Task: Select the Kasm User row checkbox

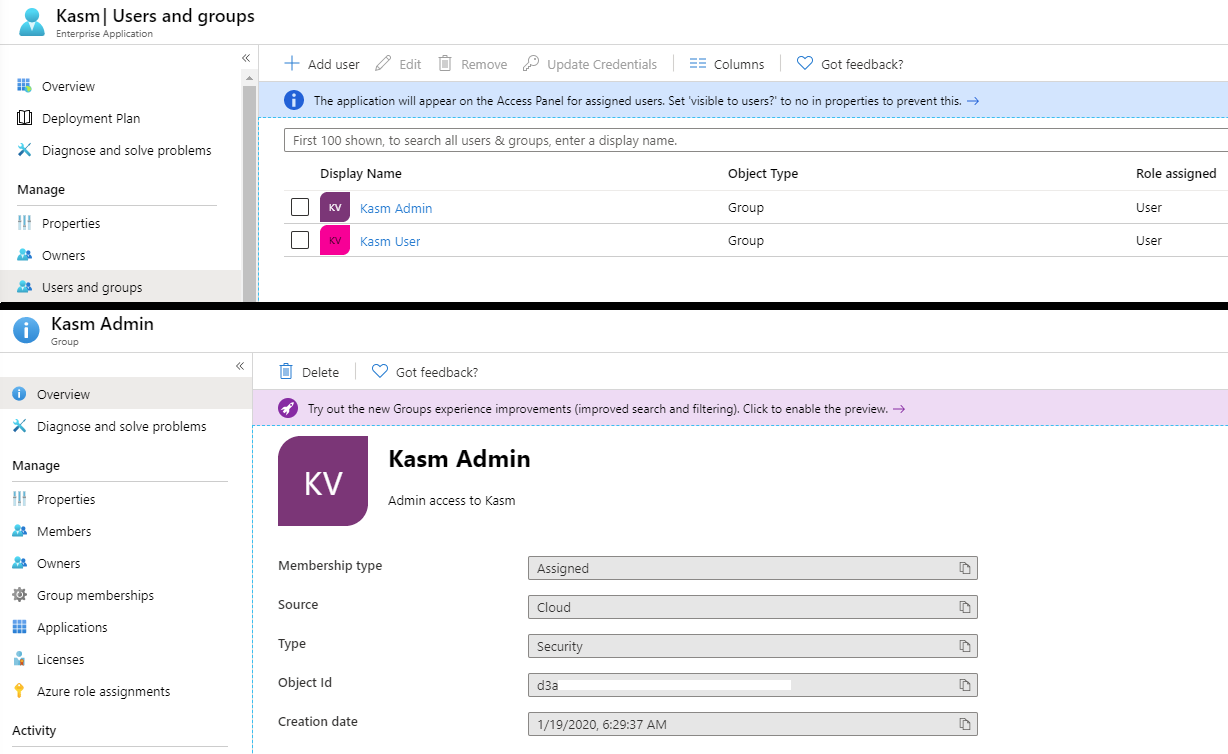Action: coord(300,240)
